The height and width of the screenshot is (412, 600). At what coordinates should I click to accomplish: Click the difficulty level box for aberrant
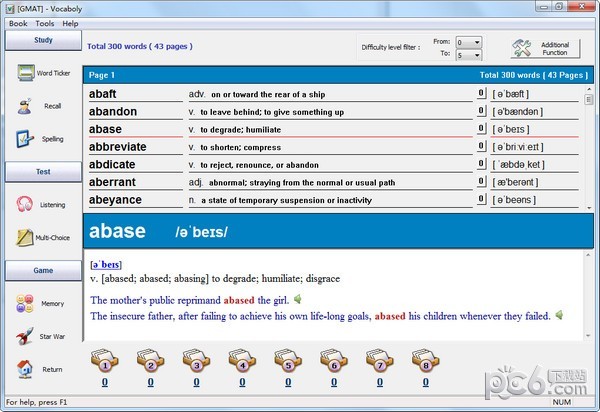(x=482, y=181)
